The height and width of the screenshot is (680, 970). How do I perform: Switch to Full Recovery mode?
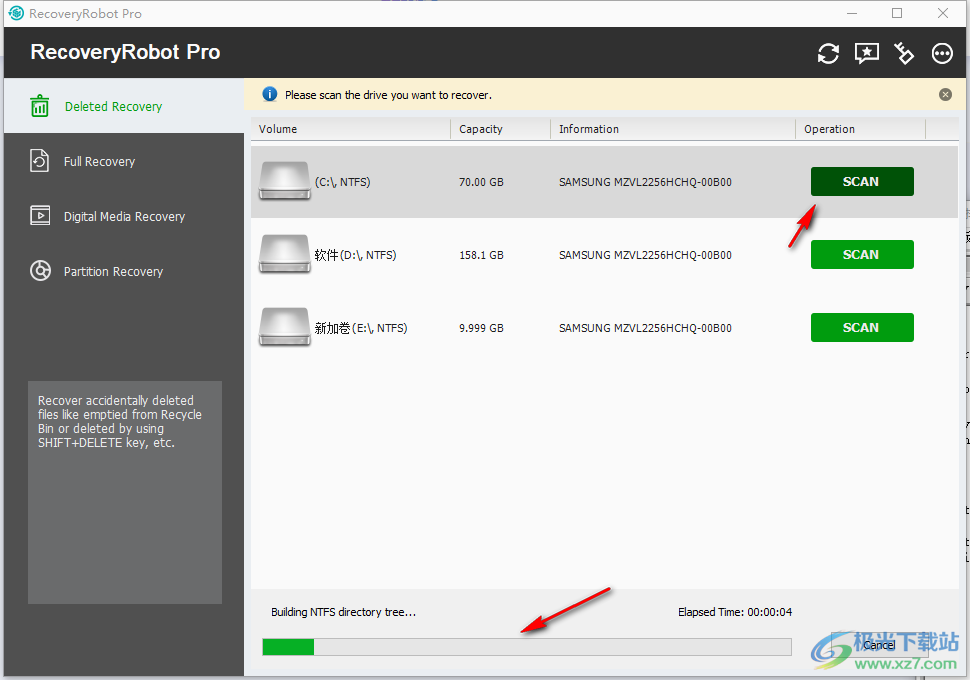coord(124,161)
